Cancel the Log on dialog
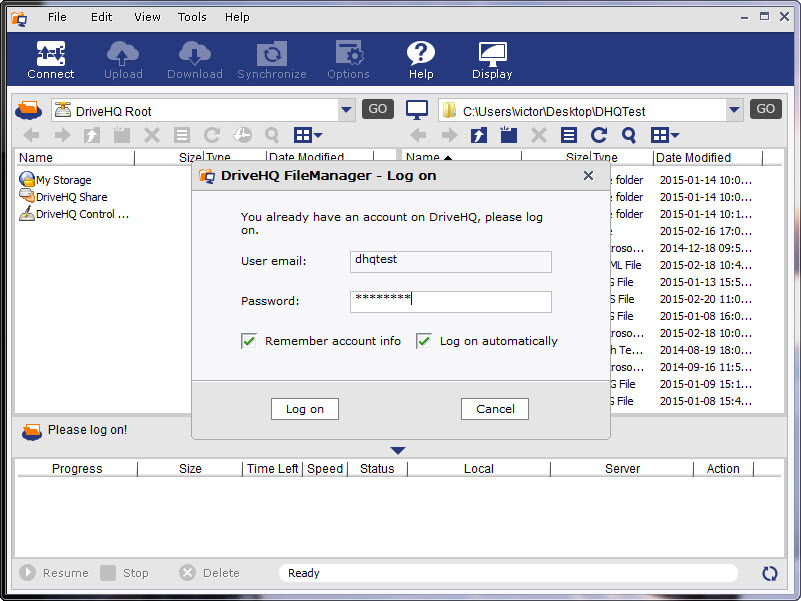Image resolution: width=801 pixels, height=601 pixels. pos(495,409)
